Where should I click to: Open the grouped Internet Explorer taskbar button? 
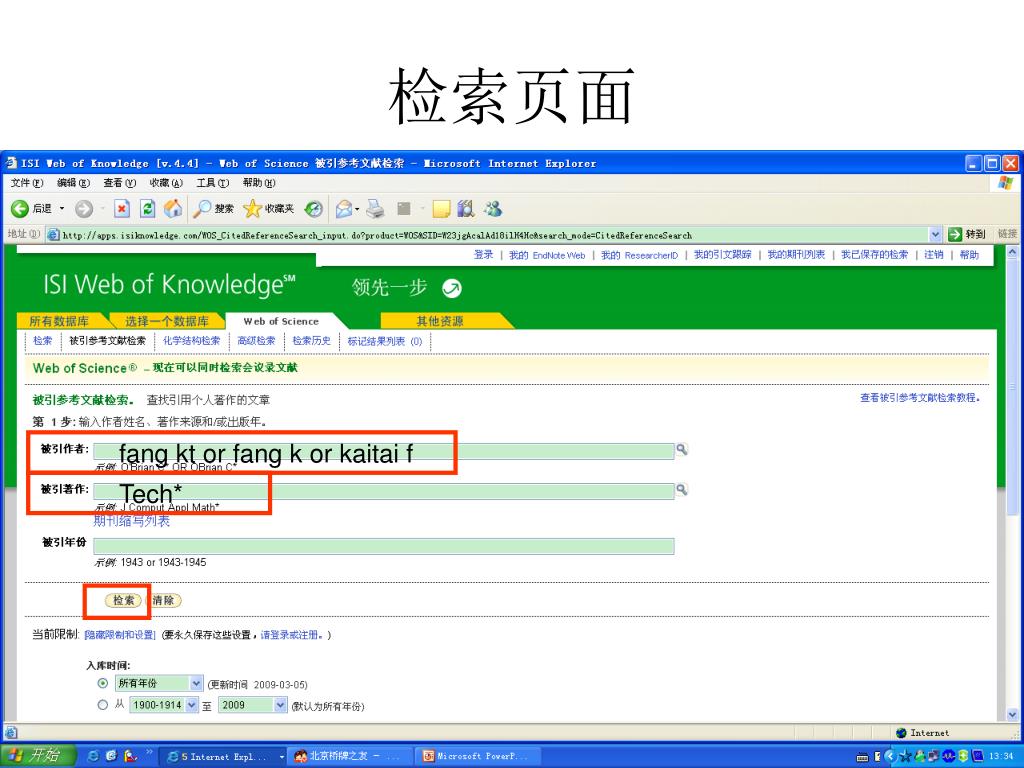pos(222,756)
